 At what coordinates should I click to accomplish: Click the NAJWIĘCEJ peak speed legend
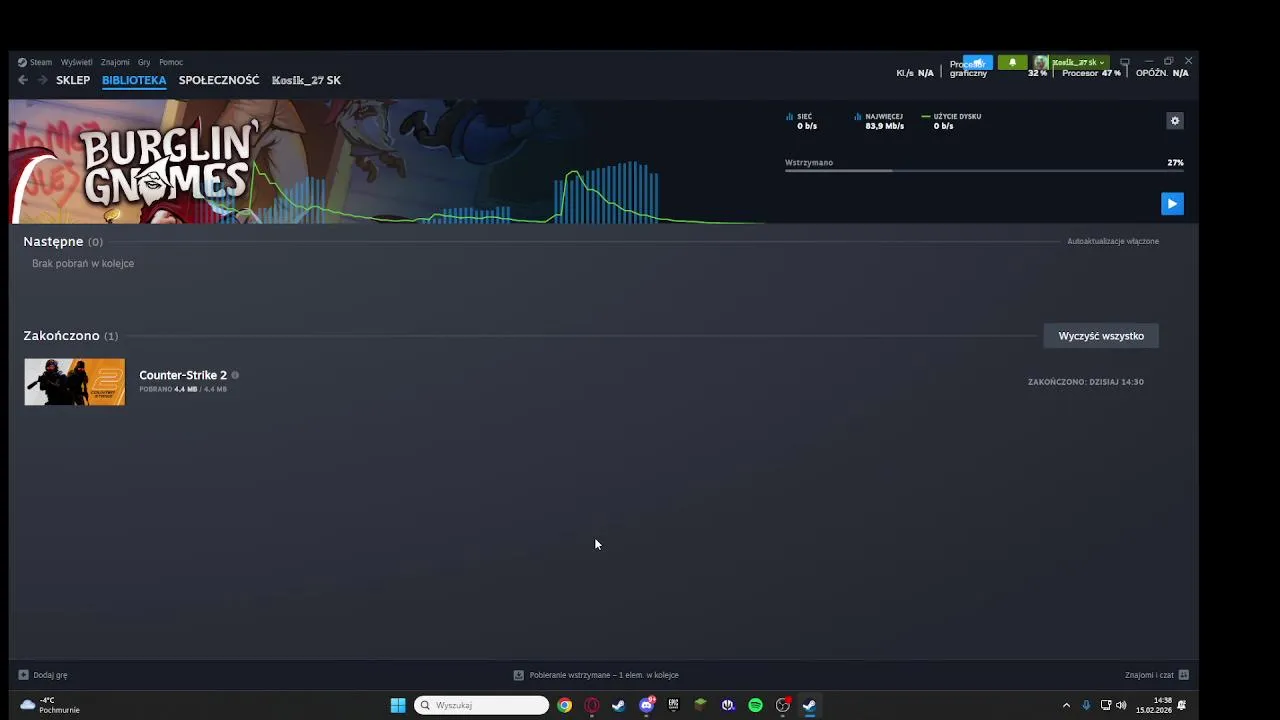pos(880,121)
